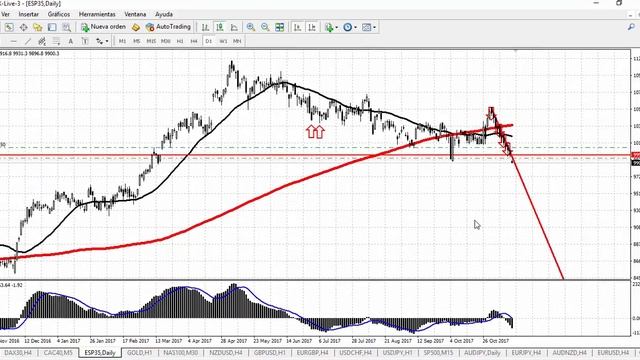Switch to the EURJPY,H4 chart tab
The width and height of the screenshot is (640, 360).
pyautogui.click(x=526, y=352)
